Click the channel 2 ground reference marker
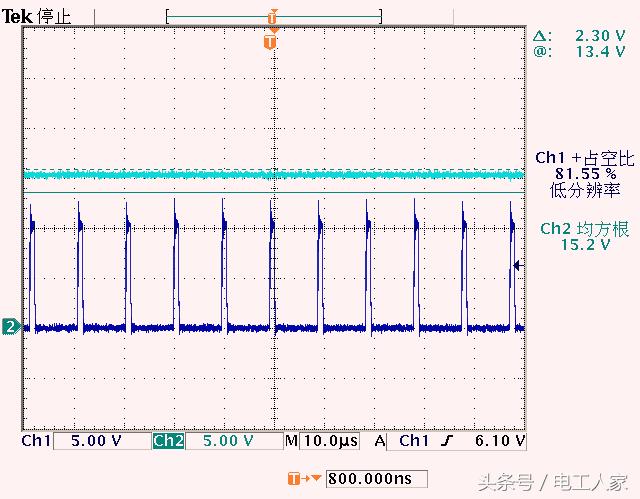Screen dimensions: 640x499 (11, 326)
